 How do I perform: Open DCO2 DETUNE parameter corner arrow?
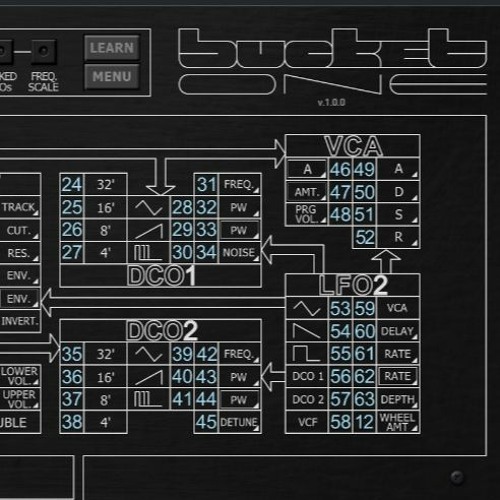click(256, 429)
